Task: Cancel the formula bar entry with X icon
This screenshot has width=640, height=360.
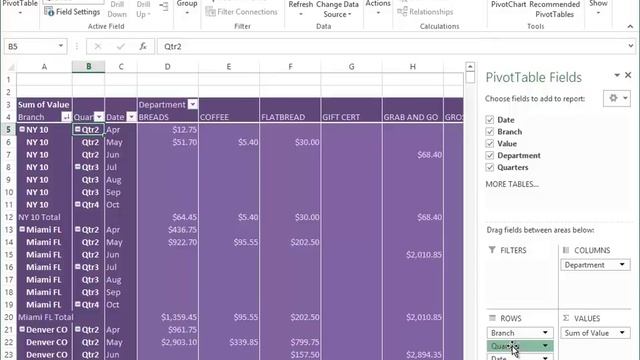Action: [98, 47]
